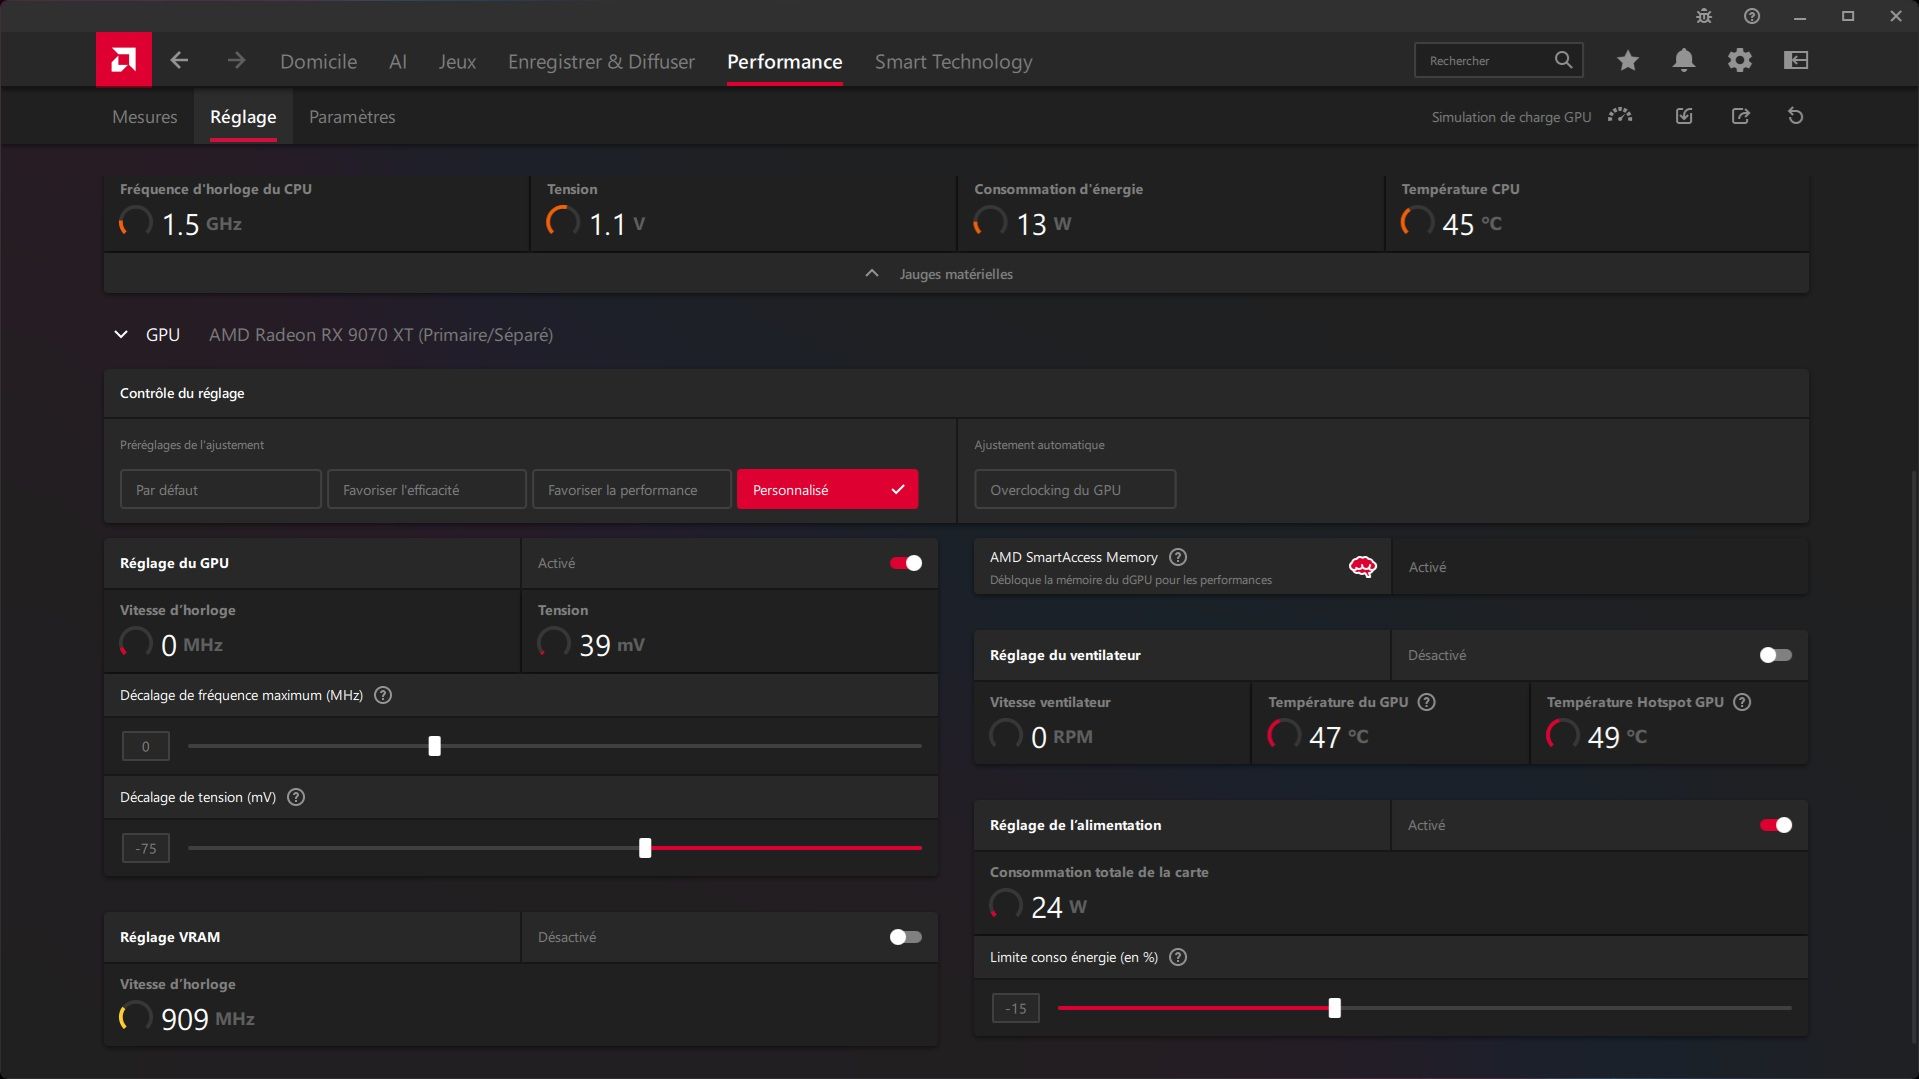Reset tuning with the undo arrow icon
1919x1079 pixels.
pos(1796,116)
